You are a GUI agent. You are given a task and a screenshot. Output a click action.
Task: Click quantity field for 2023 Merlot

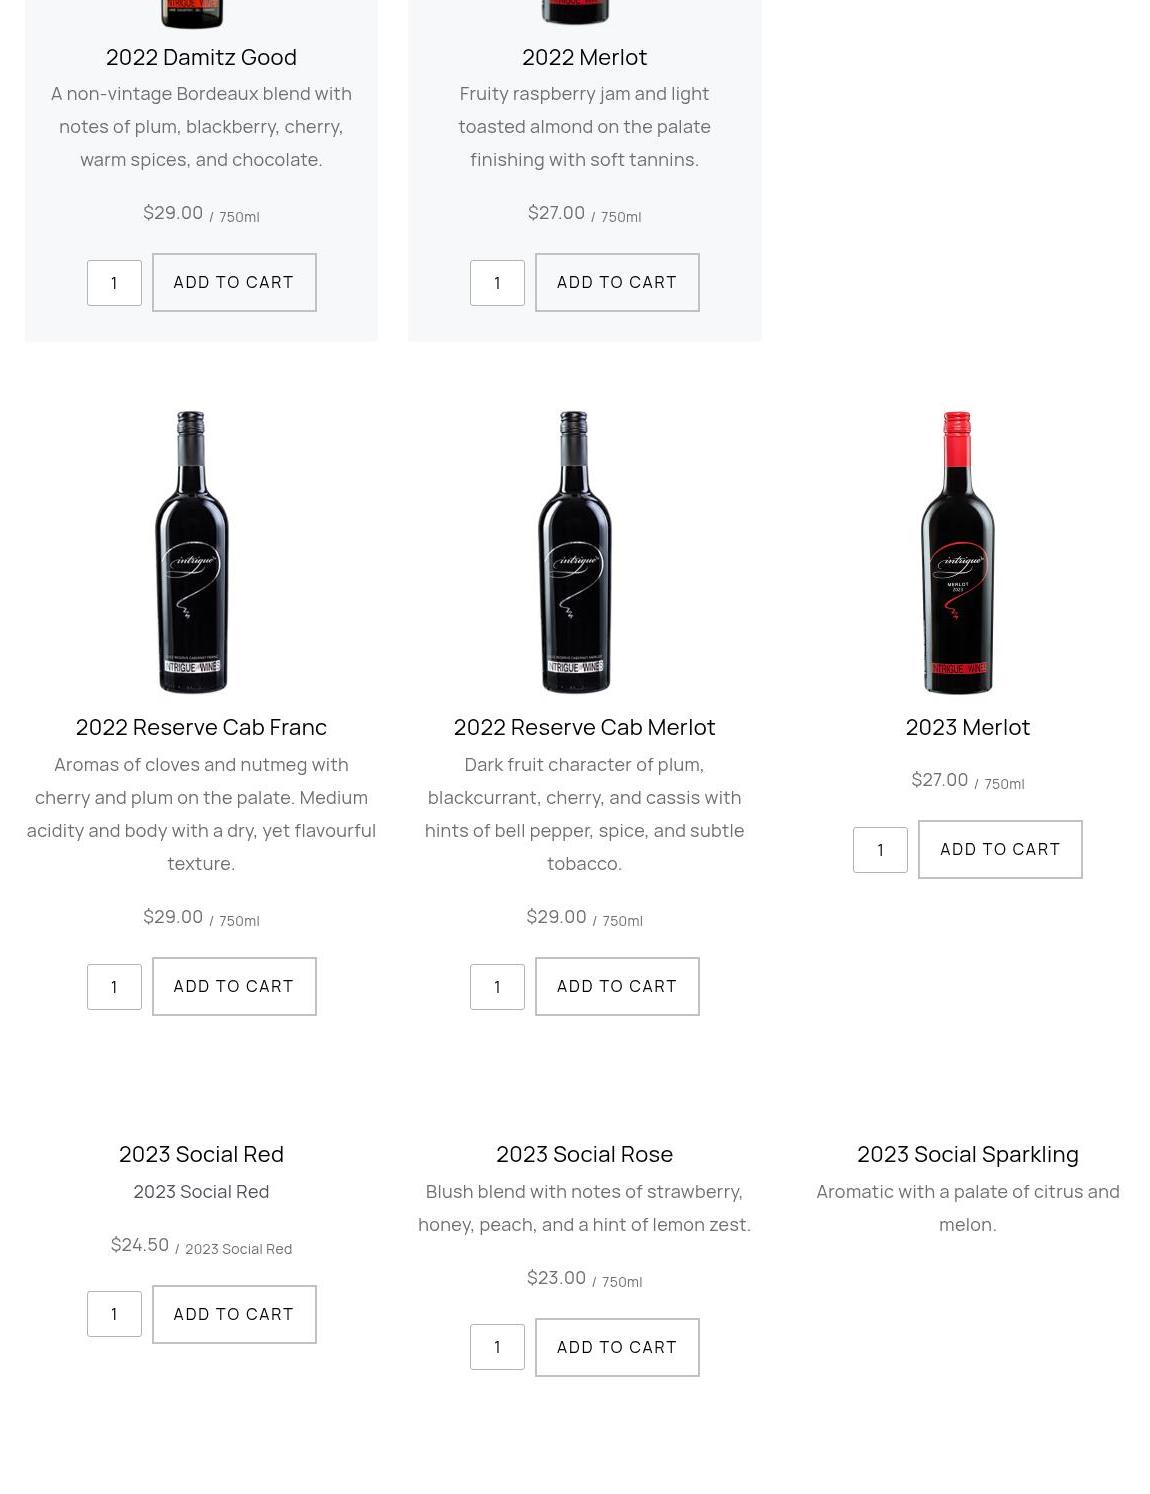(x=880, y=850)
